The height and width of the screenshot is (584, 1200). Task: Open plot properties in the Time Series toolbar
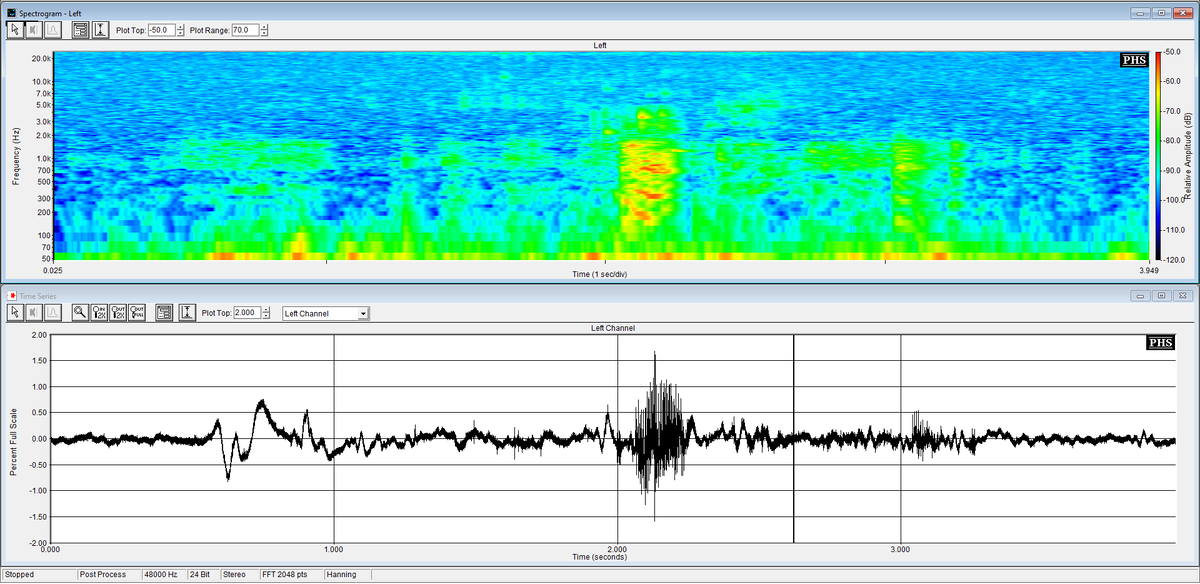click(166, 313)
